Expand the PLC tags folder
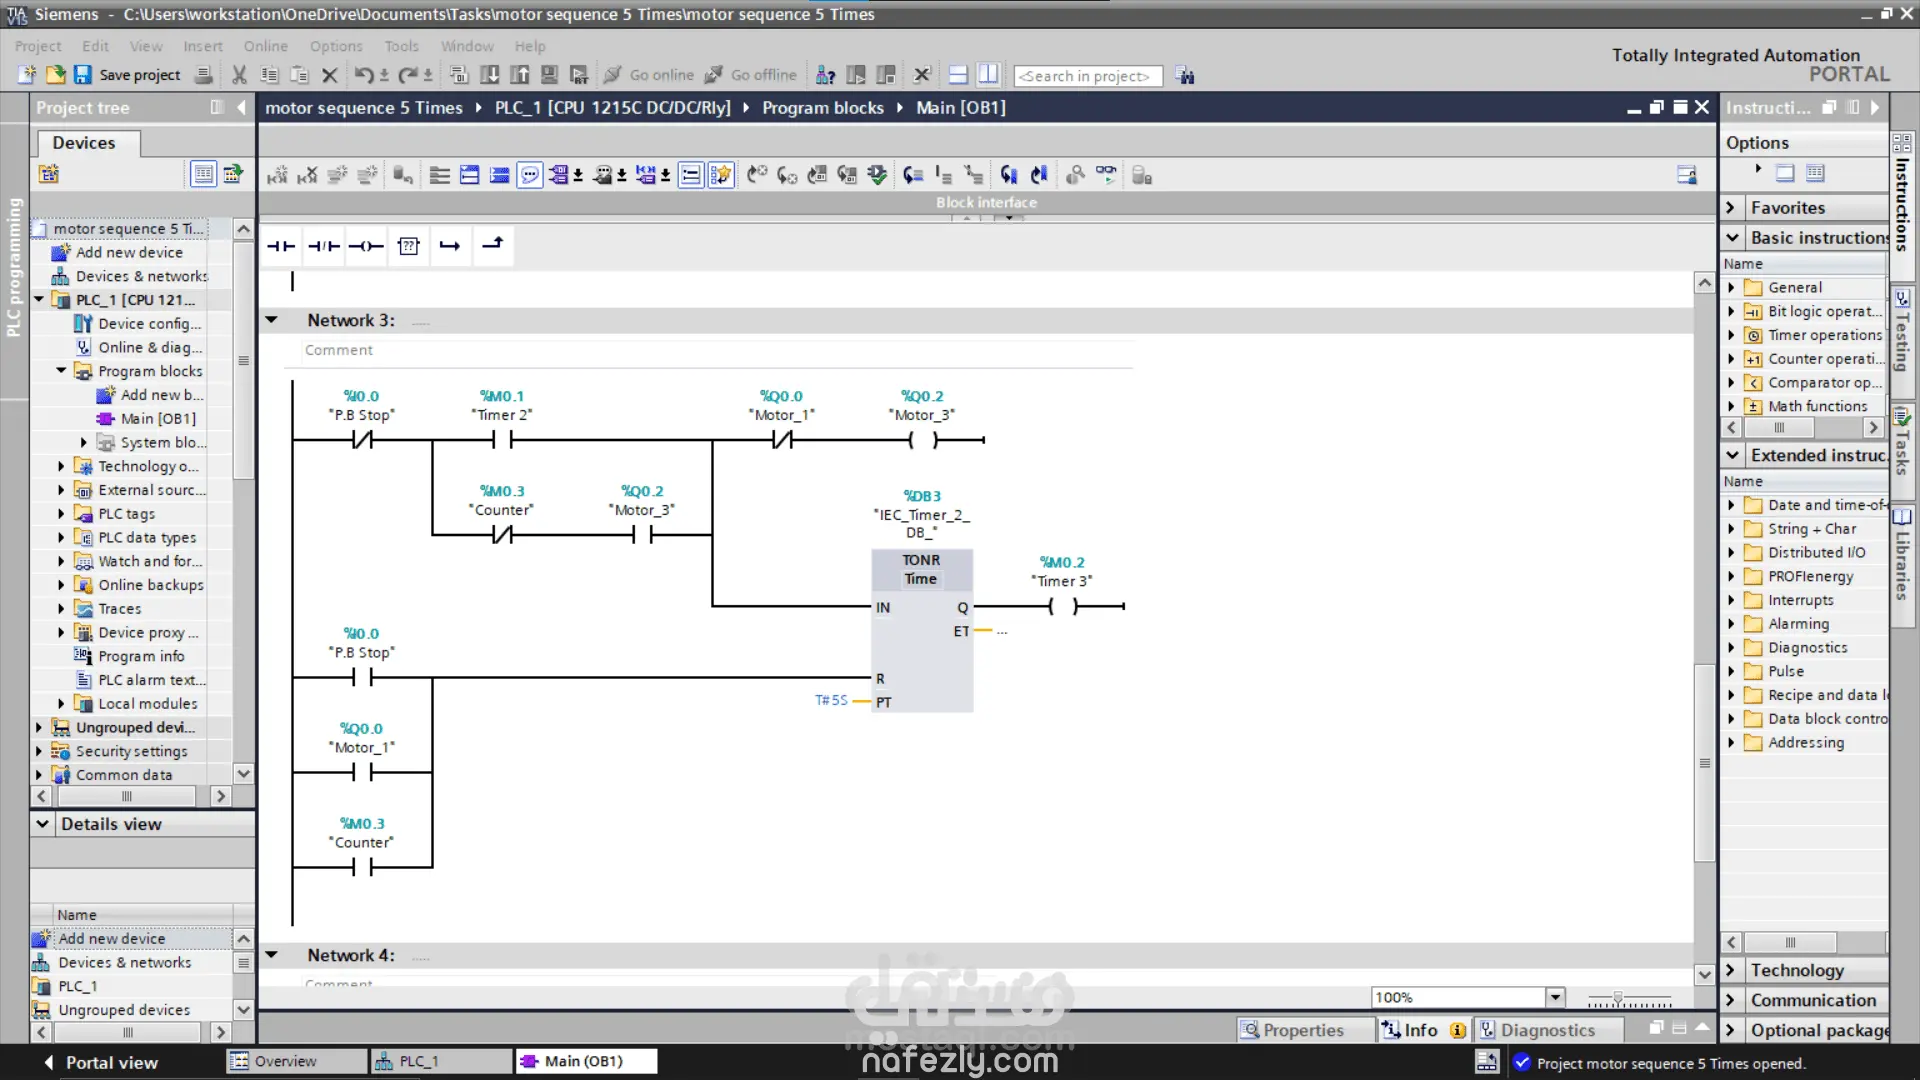This screenshot has width=1920, height=1080. coord(61,513)
